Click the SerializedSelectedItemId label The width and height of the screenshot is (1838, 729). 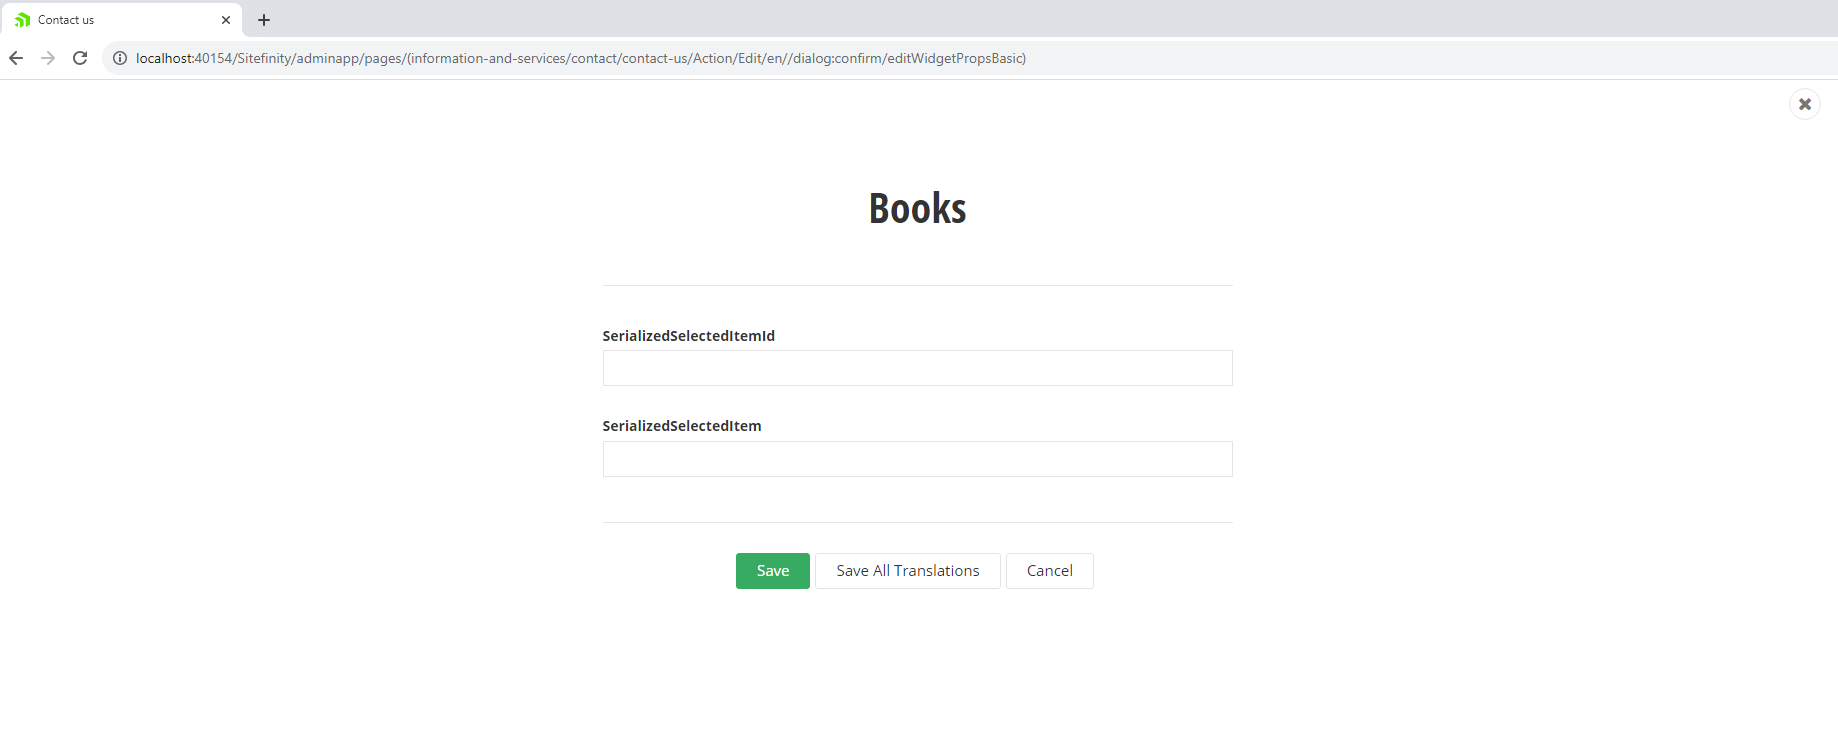pos(688,336)
